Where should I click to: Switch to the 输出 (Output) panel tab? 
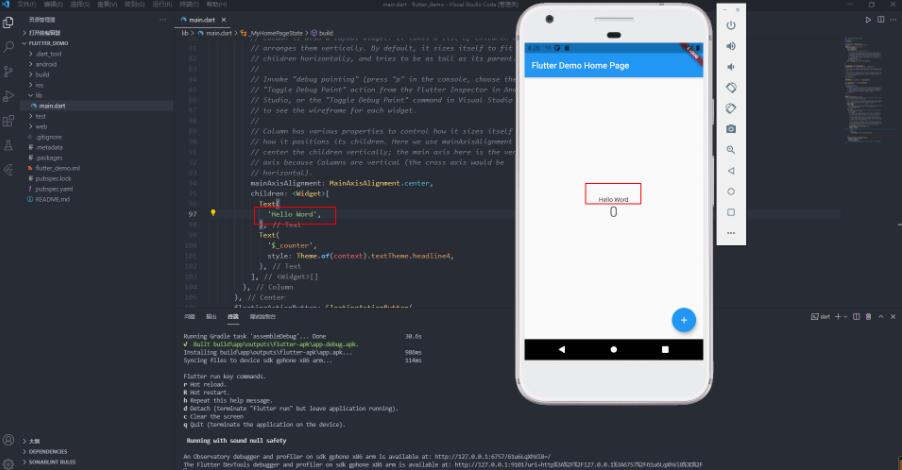pos(211,316)
